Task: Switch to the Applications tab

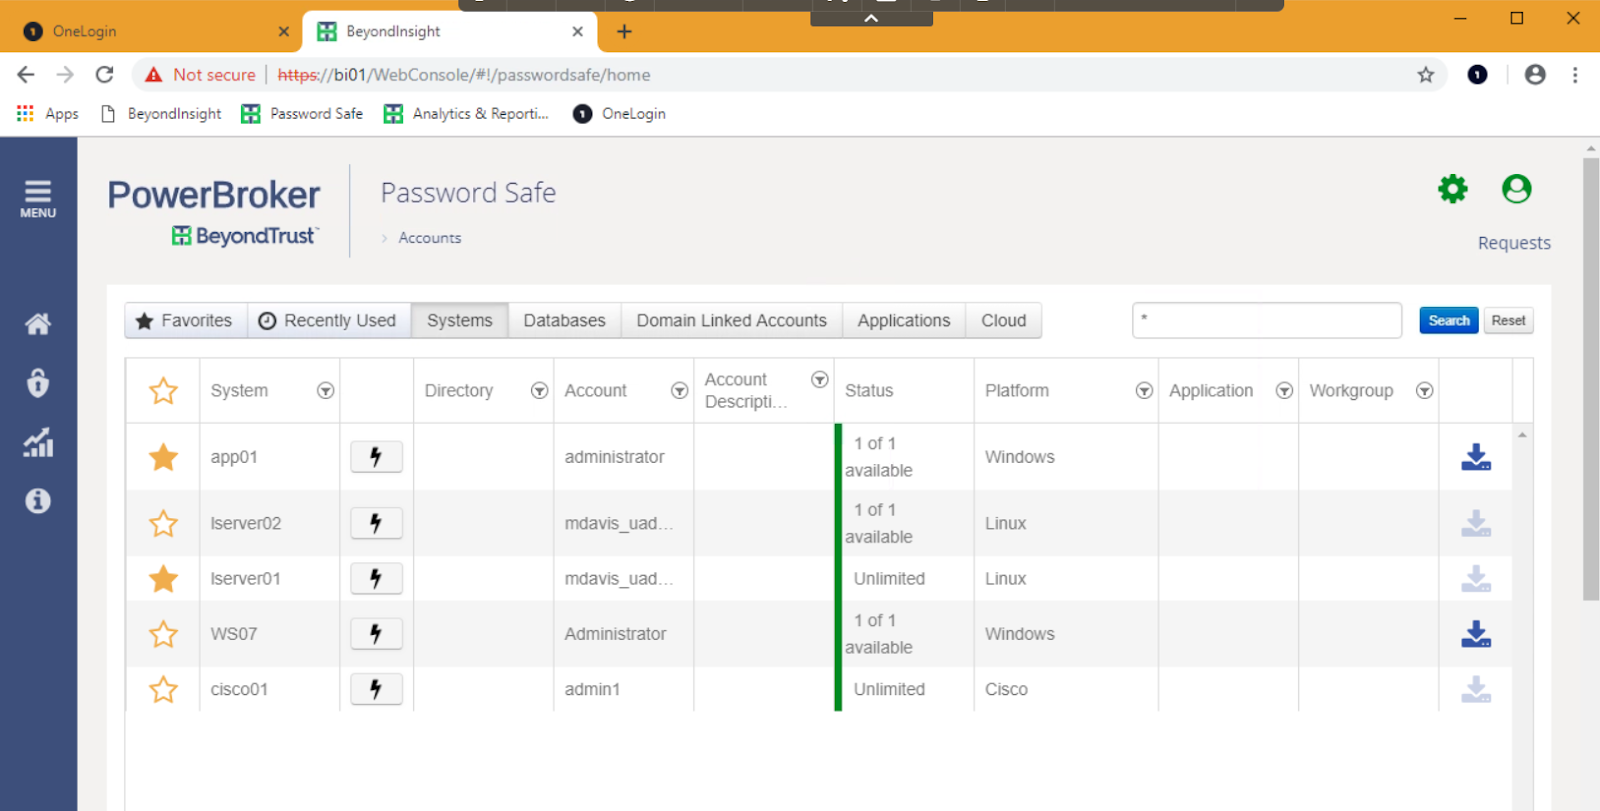Action: (x=904, y=321)
